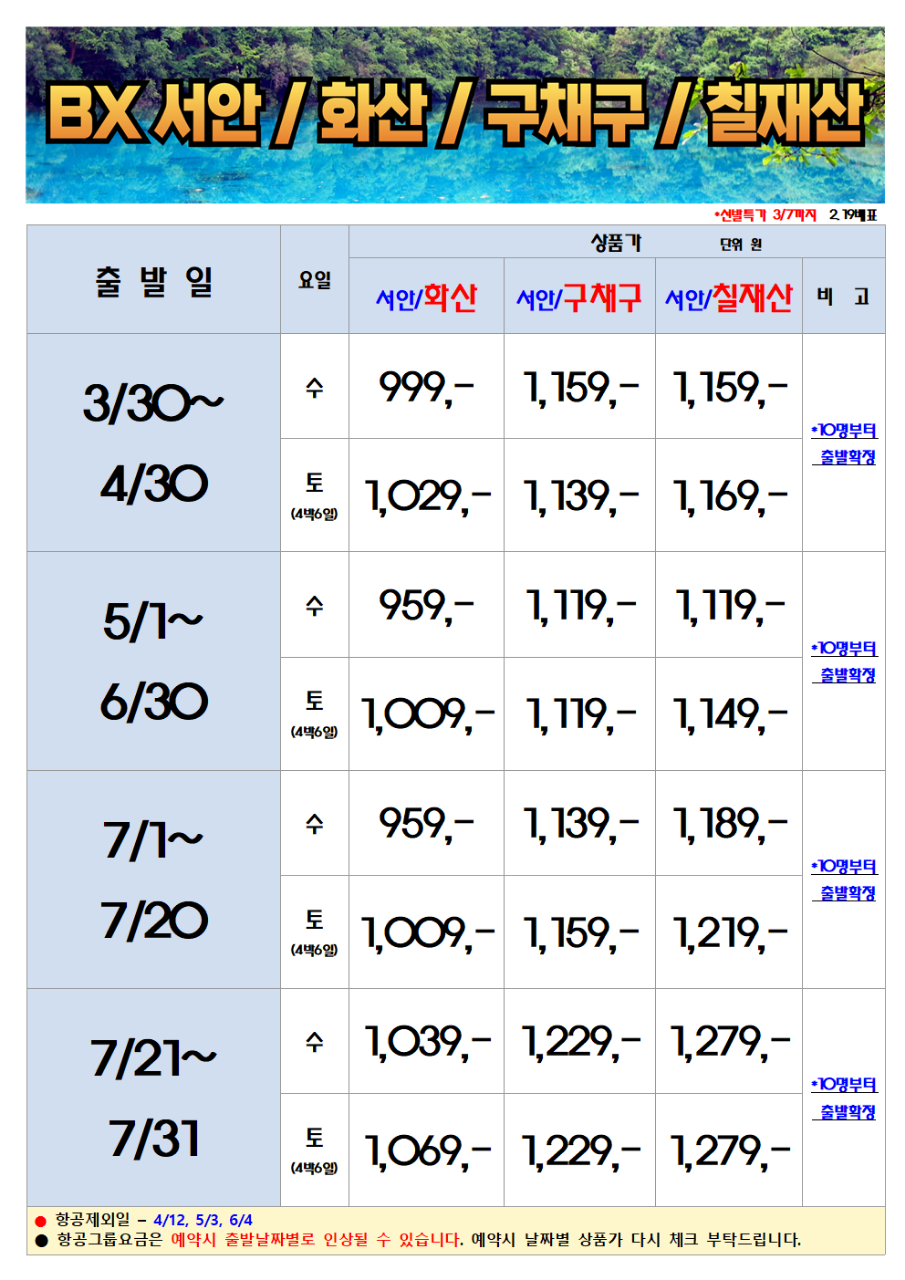Screen dimensions: 905x1280
Task: Click the black 항공그룹요금 bullet
Action: click(40, 1240)
